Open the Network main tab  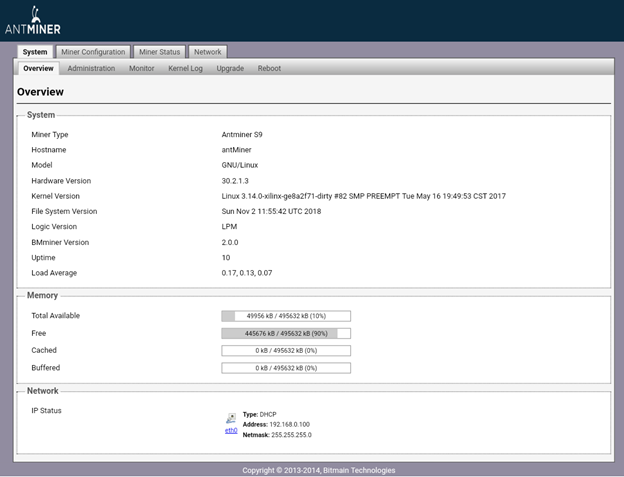pos(208,52)
